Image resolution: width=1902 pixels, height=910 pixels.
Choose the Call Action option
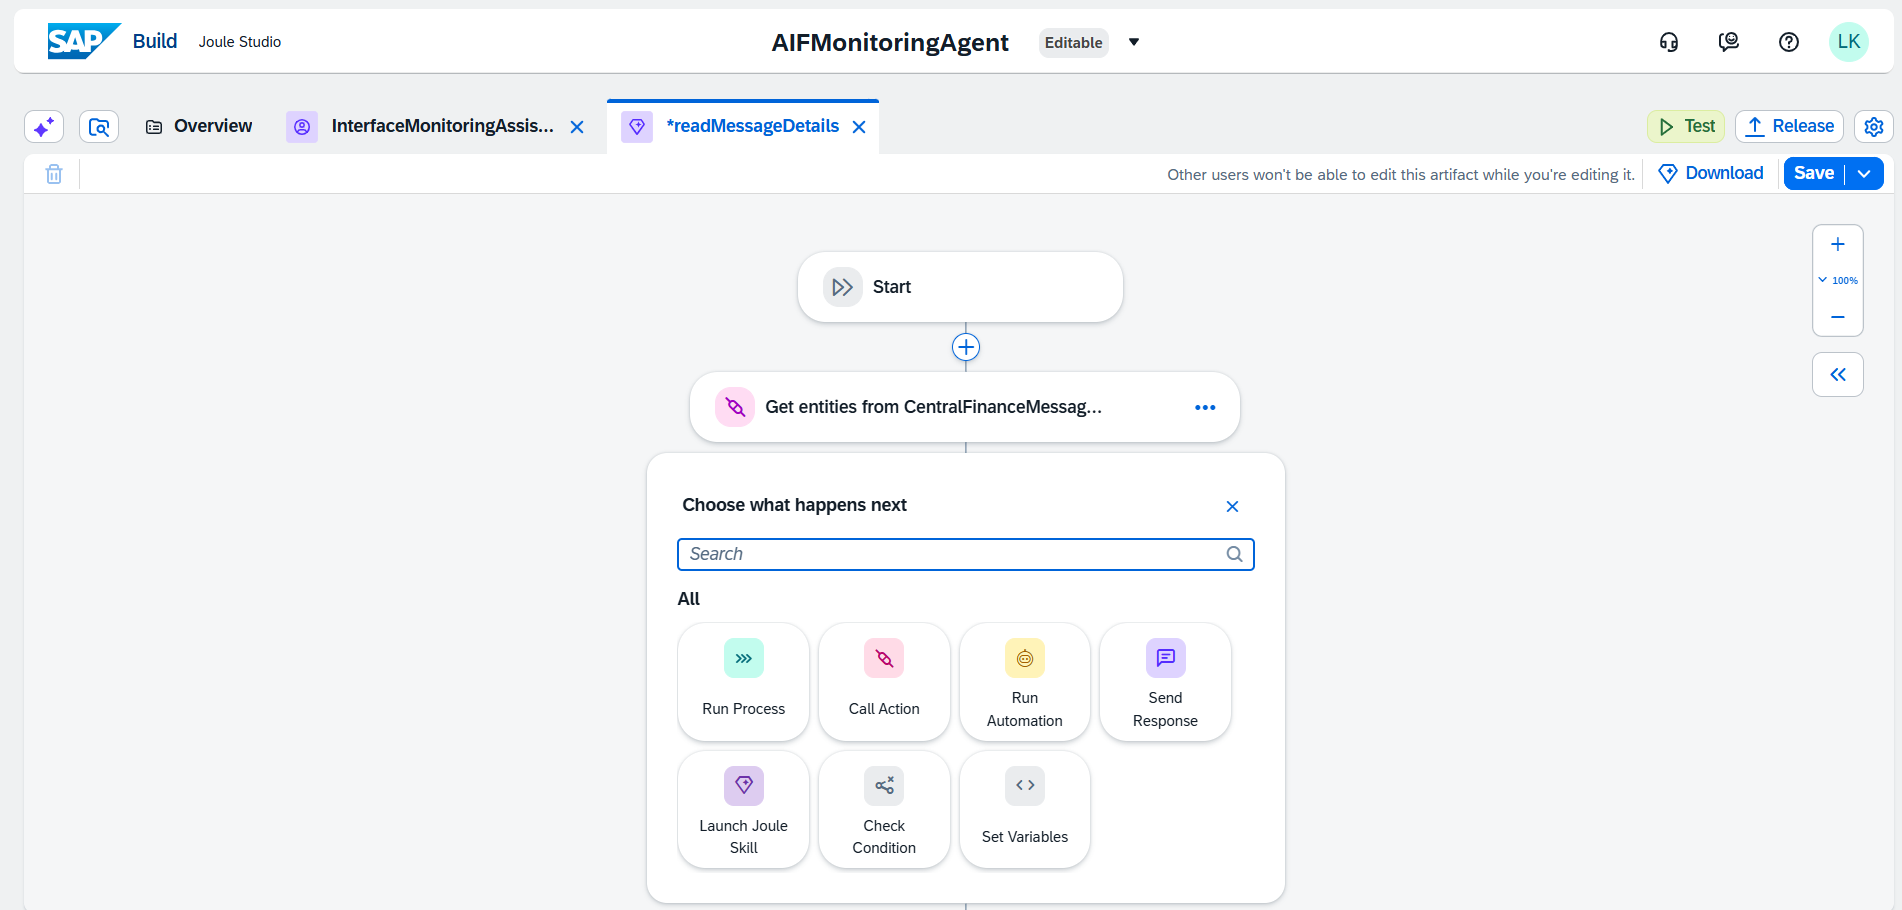click(x=884, y=682)
